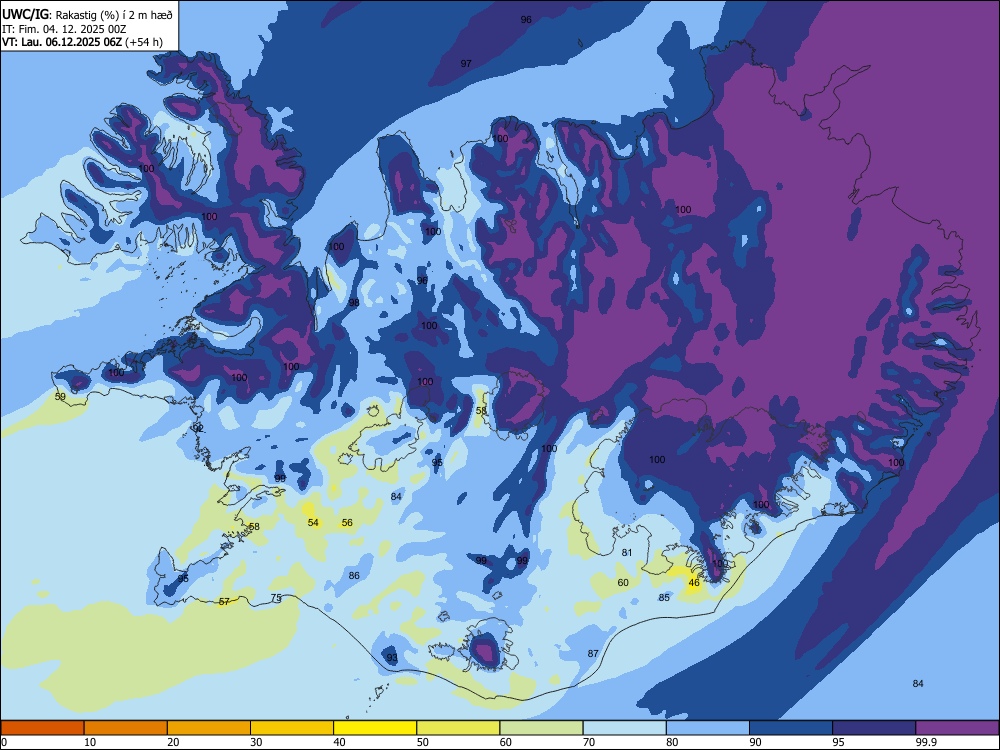Click the '50' legend scale label
1000x750 pixels.
click(423, 742)
